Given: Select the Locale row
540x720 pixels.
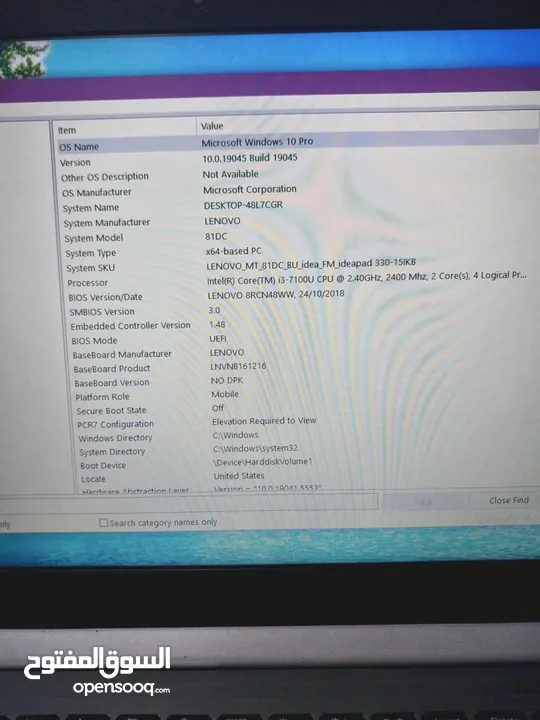Looking at the screenshot, I should [310, 477].
